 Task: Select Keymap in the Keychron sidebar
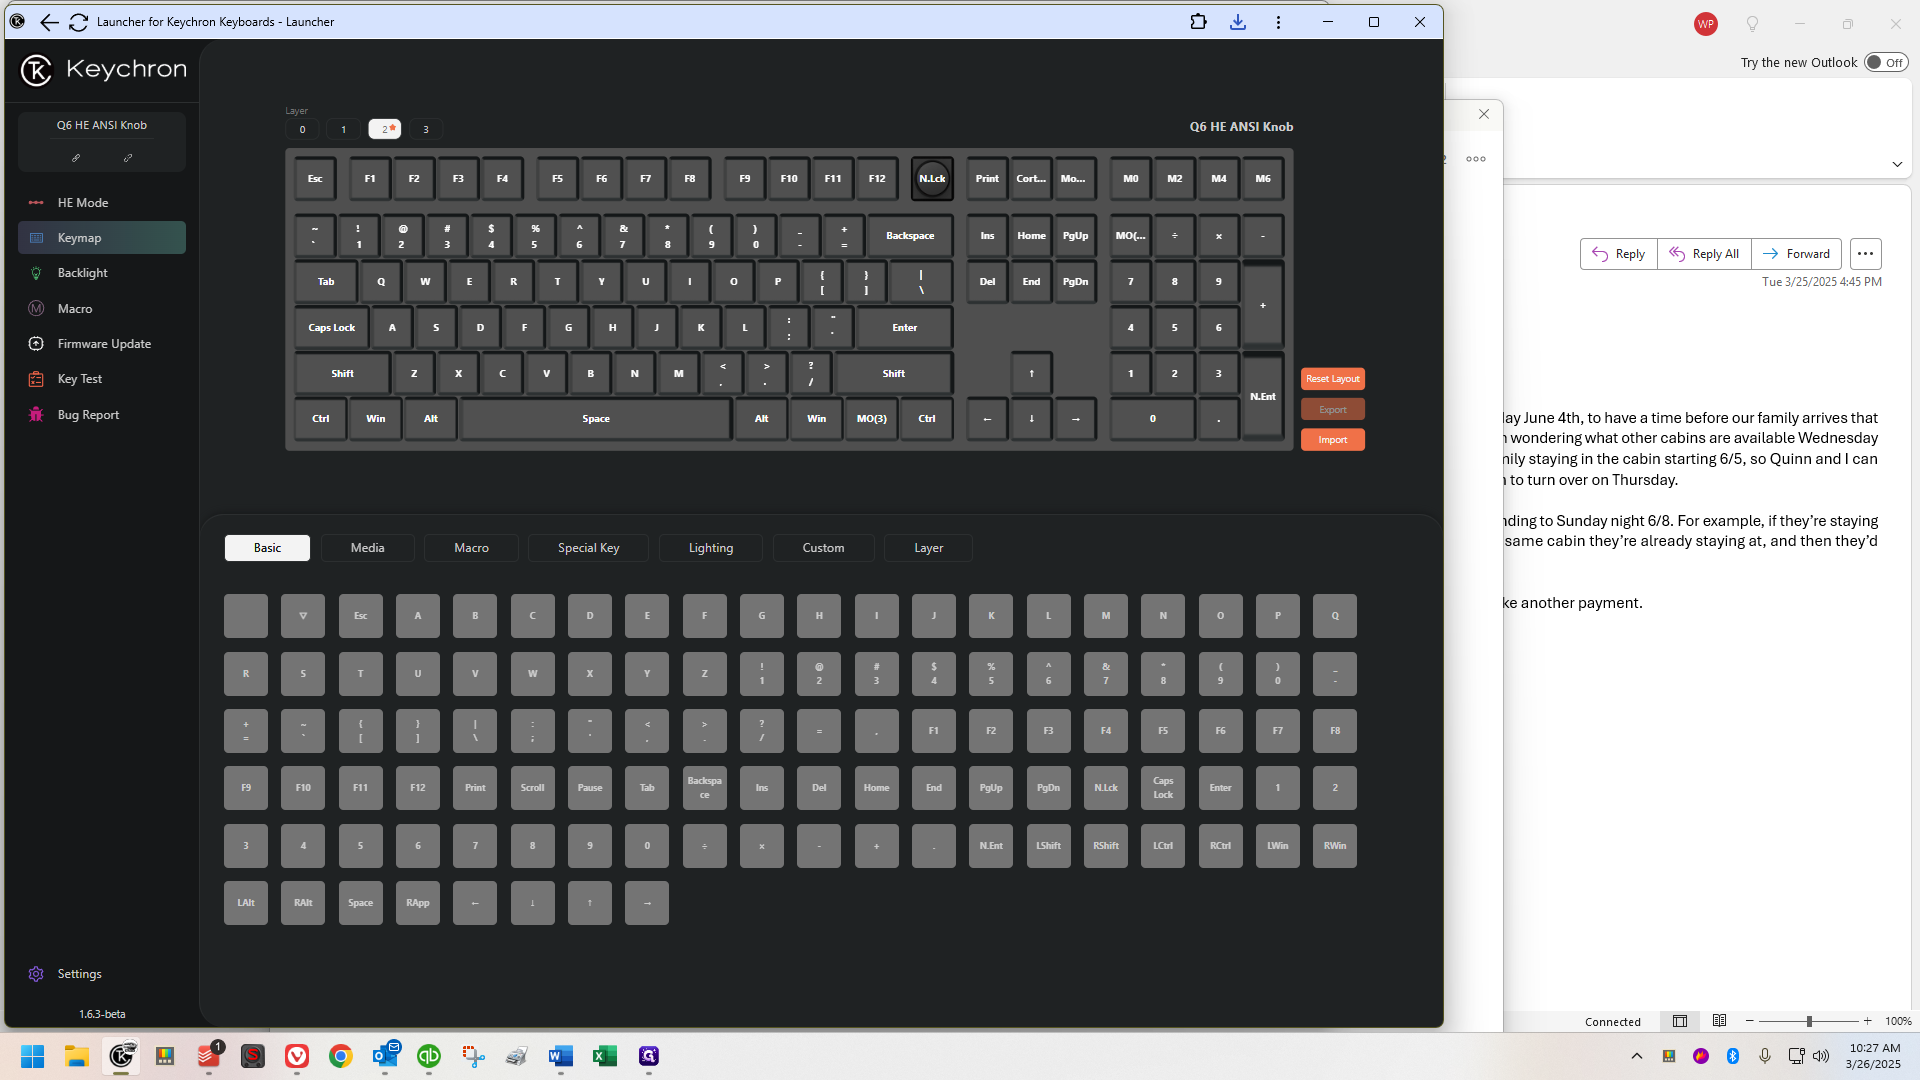[x=101, y=238]
